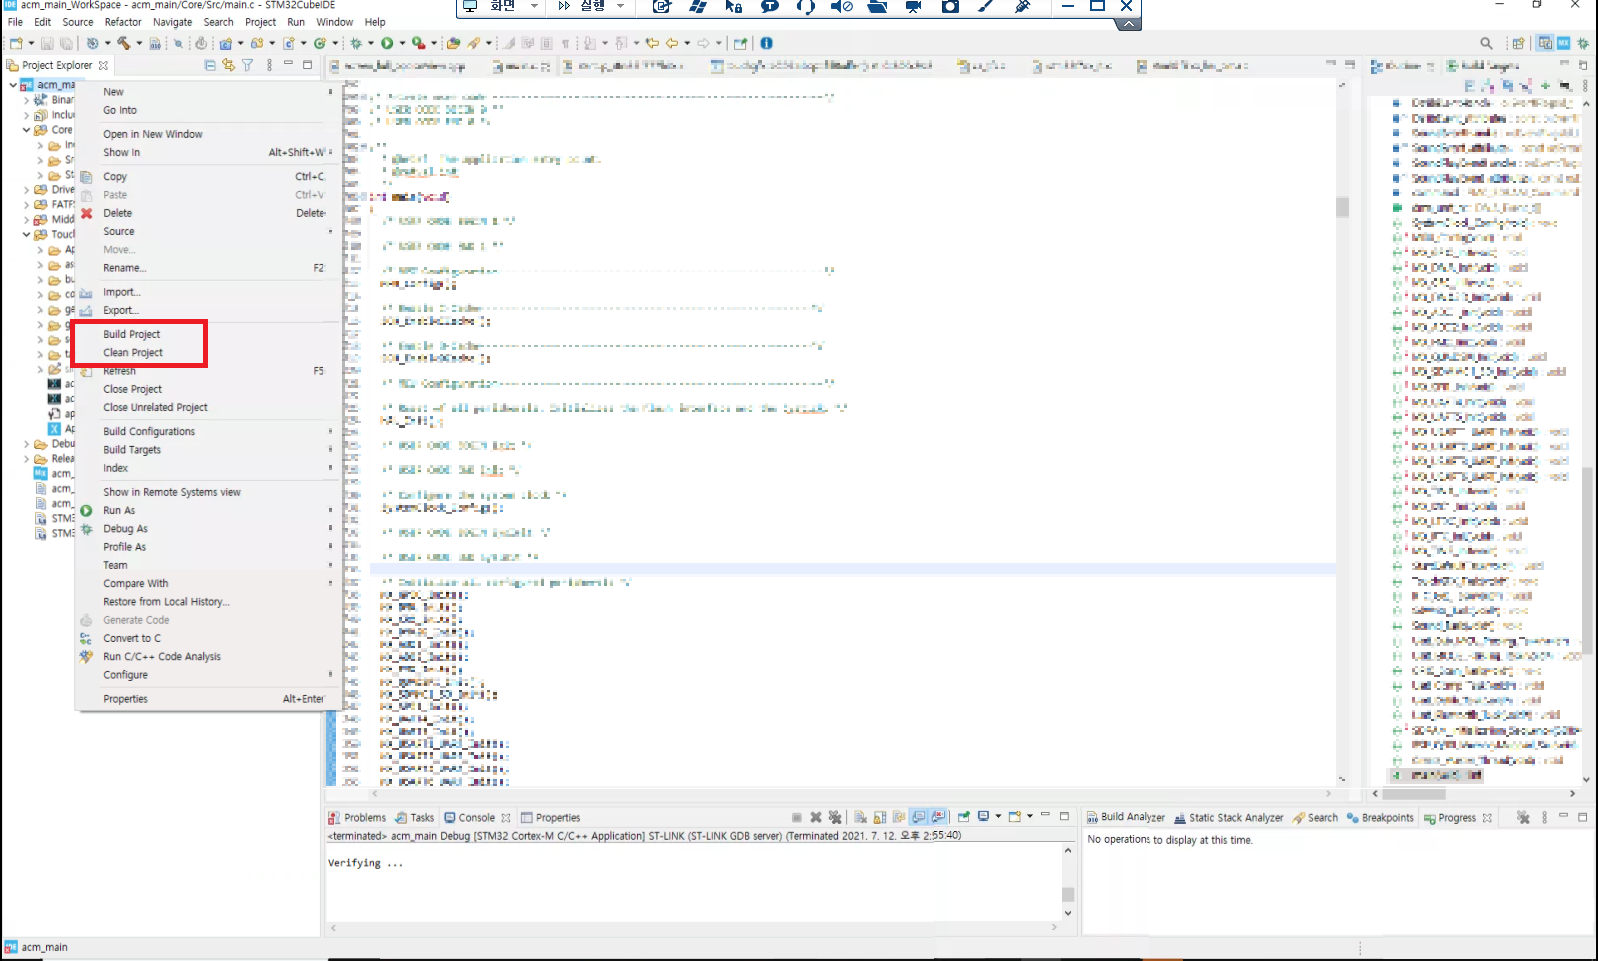Image resolution: width=1598 pixels, height=961 pixels.
Task: Click the blue information icon in toolbar
Action: pos(766,43)
